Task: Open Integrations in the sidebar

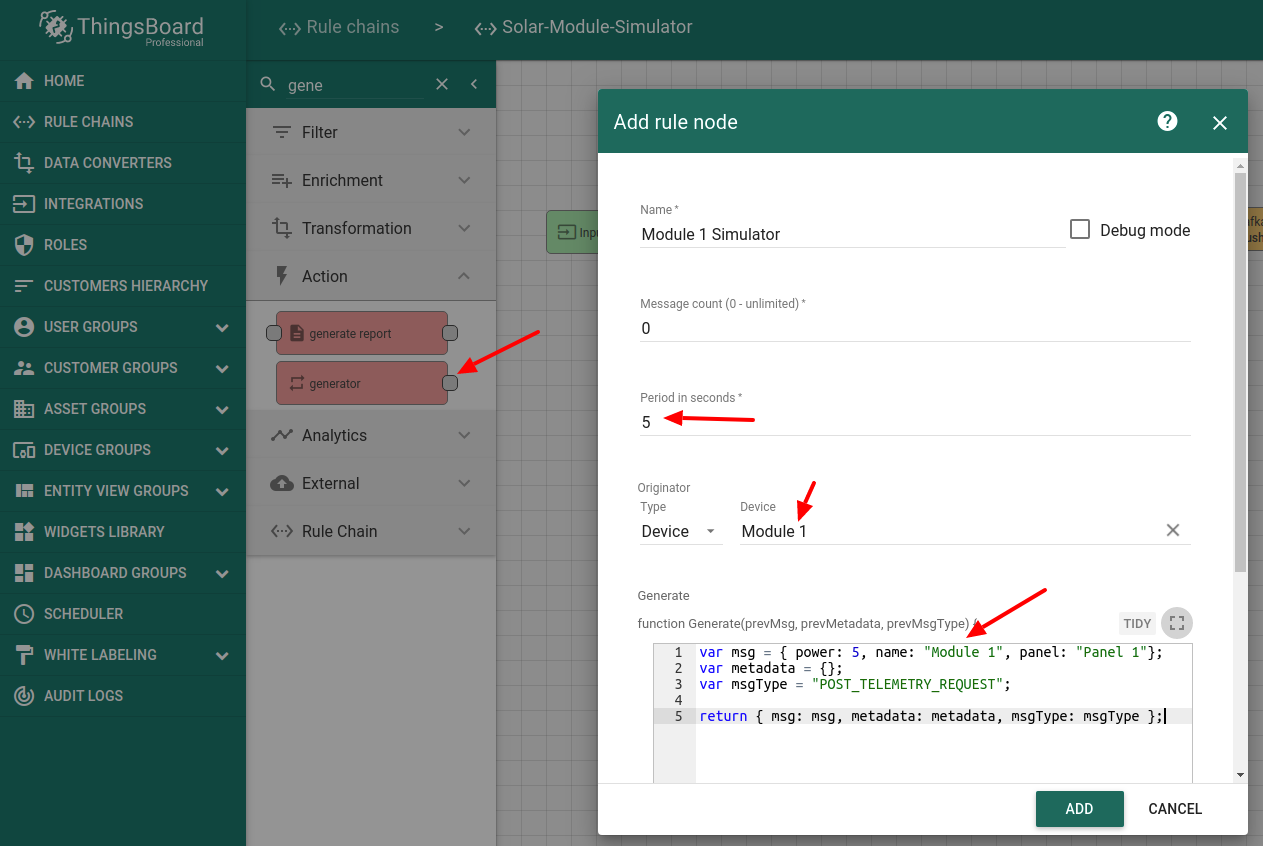Action: [93, 204]
